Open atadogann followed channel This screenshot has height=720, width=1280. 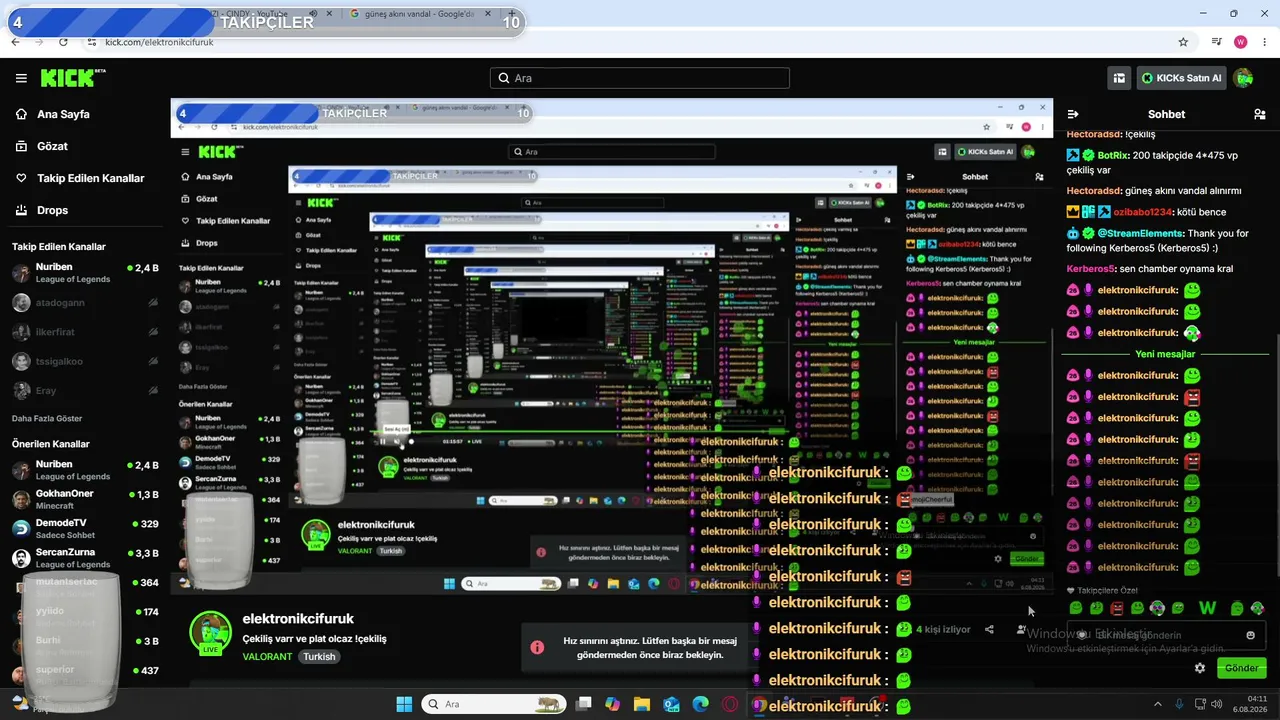pyautogui.click(x=85, y=302)
